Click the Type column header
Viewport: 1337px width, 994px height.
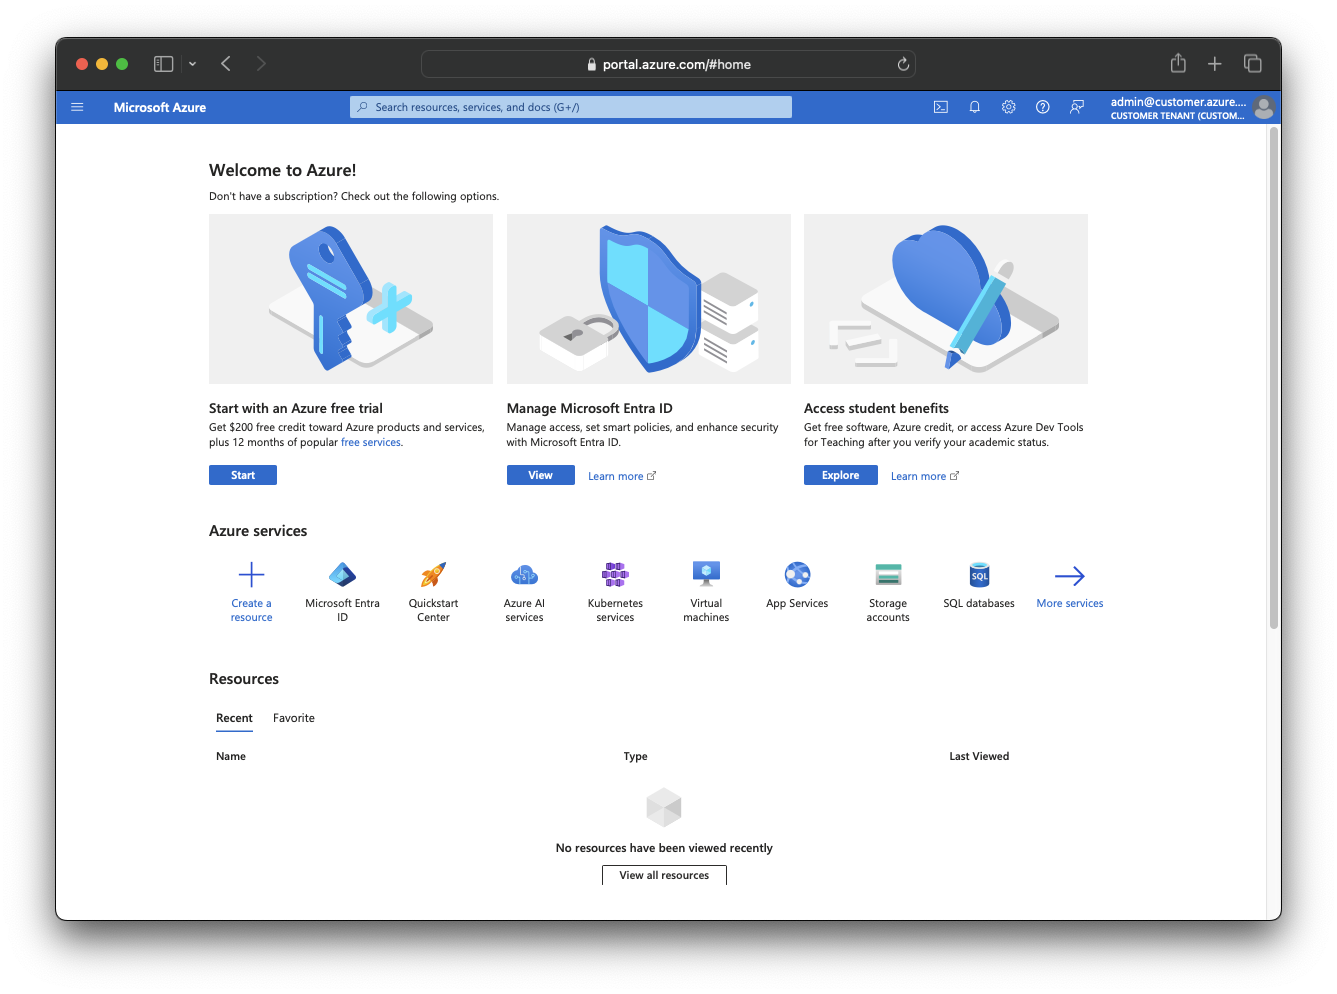pyautogui.click(x=636, y=756)
